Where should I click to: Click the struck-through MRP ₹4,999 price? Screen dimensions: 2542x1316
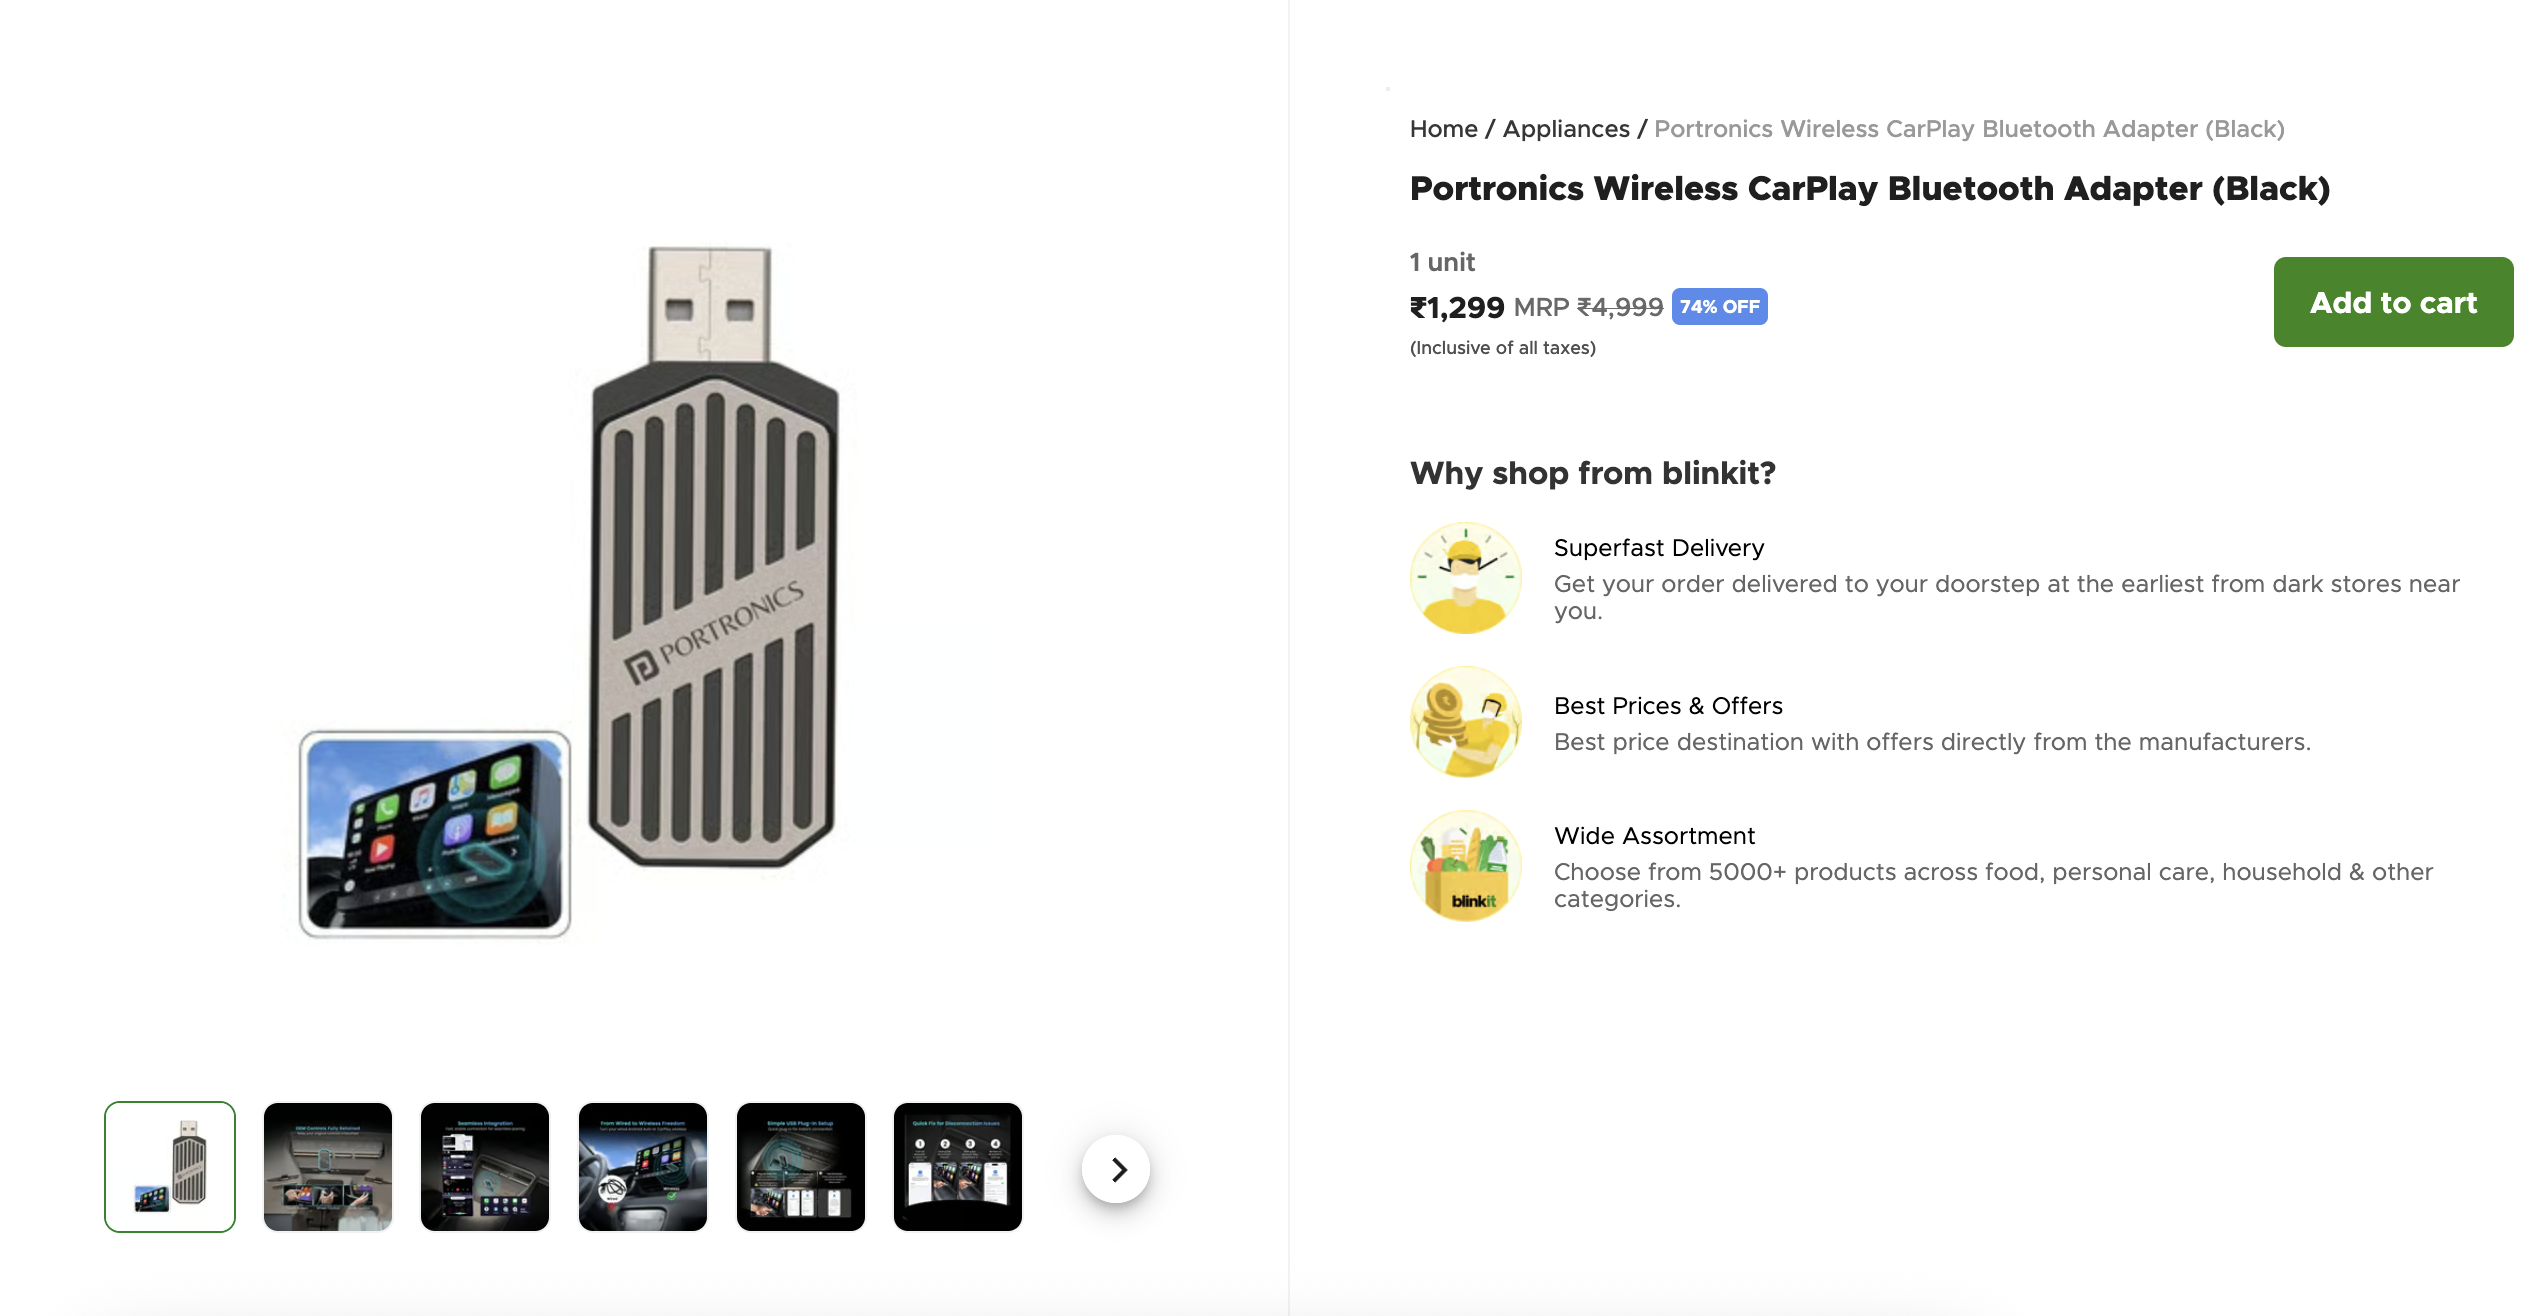tap(1619, 307)
